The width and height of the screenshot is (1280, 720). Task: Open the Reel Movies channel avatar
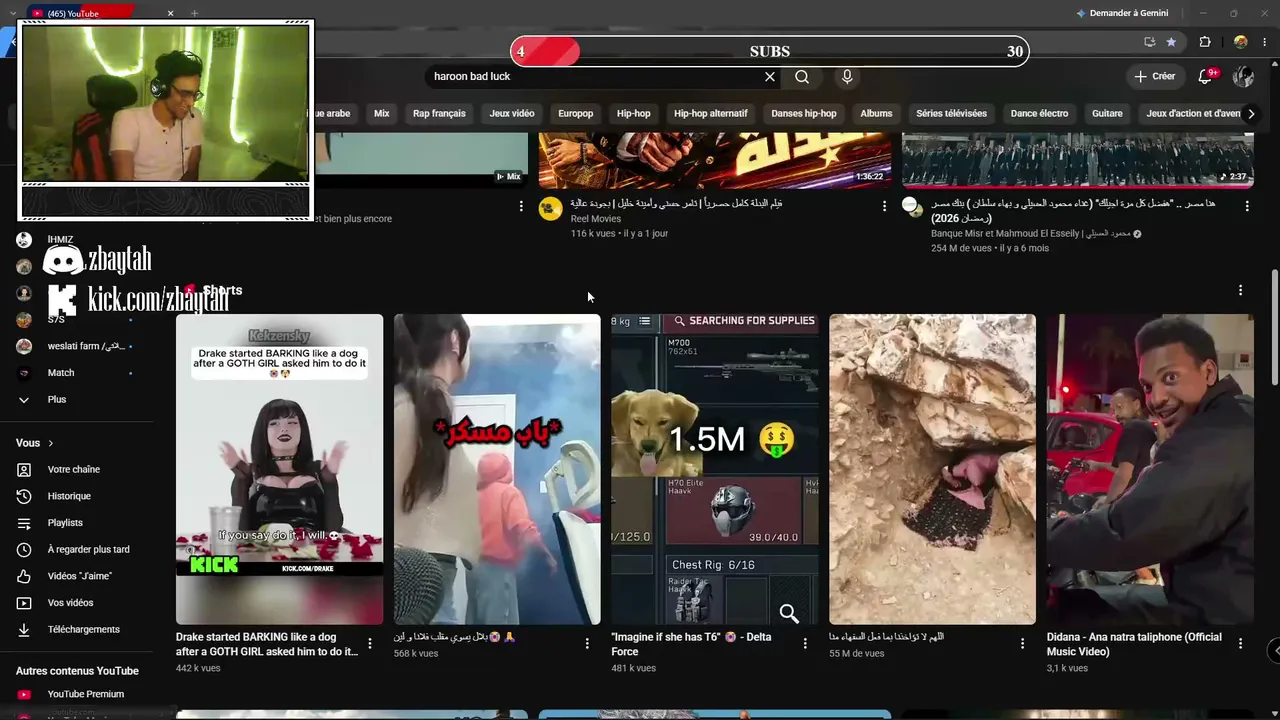click(550, 208)
